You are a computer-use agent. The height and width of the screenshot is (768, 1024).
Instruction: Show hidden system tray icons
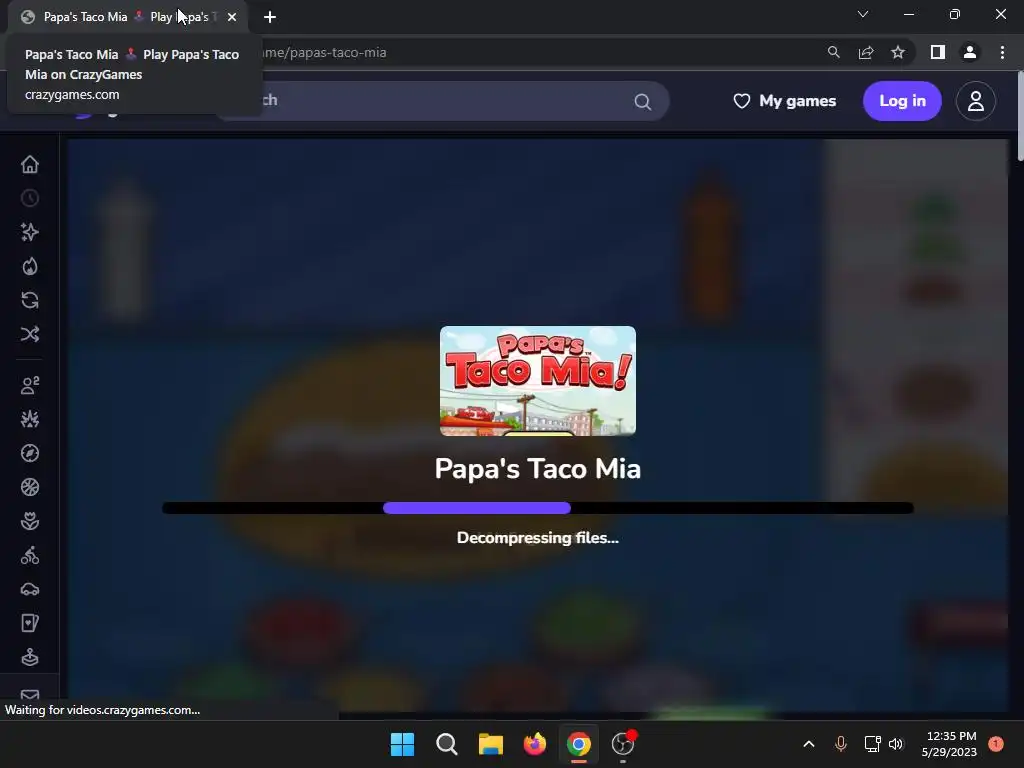[x=808, y=744]
